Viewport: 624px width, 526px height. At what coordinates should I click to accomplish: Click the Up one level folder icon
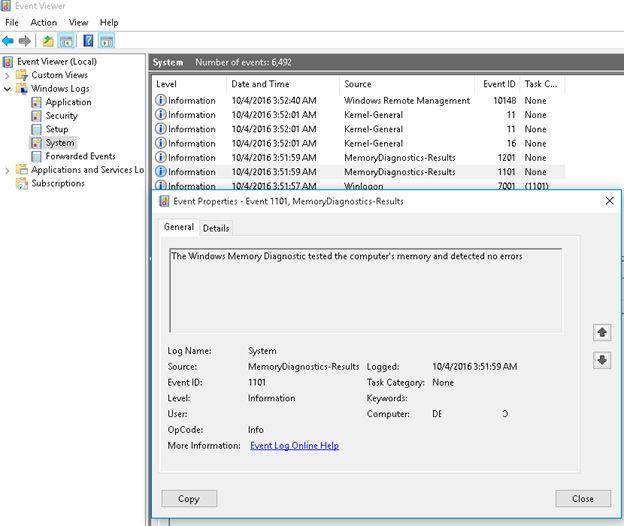[x=47, y=41]
